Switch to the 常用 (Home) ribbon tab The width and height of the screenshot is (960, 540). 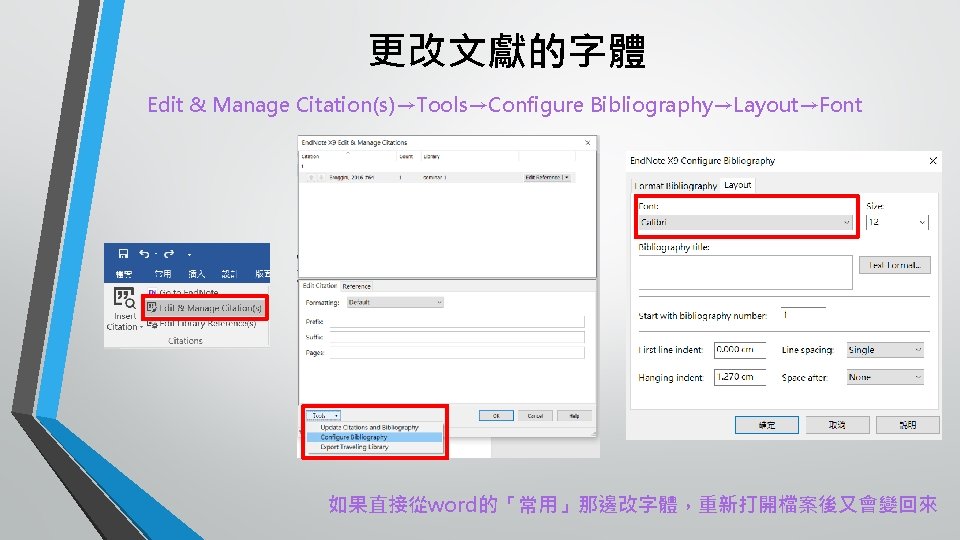[162, 274]
